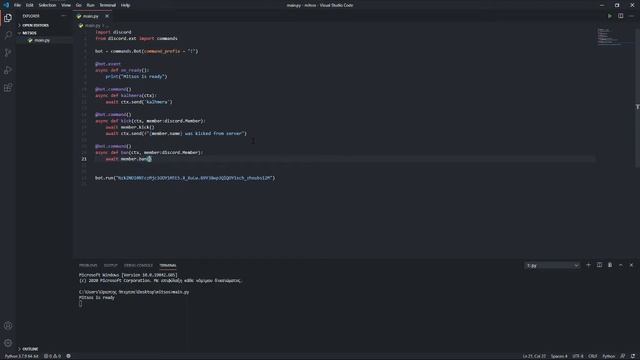
Task: Click the status bar icon after warnings count
Action: tap(69, 356)
